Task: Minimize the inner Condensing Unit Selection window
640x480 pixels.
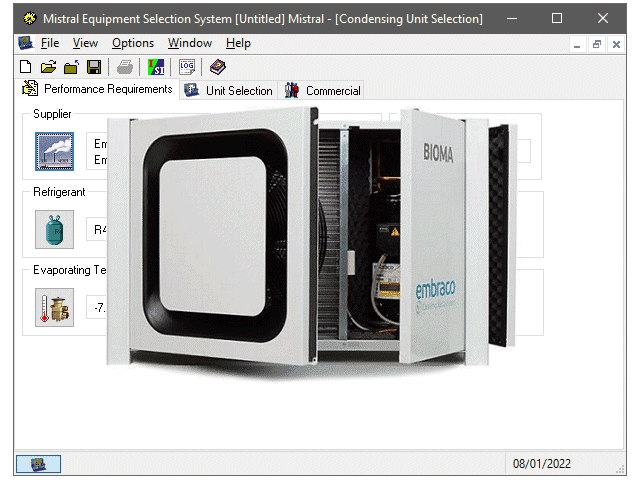Action: tap(577, 44)
